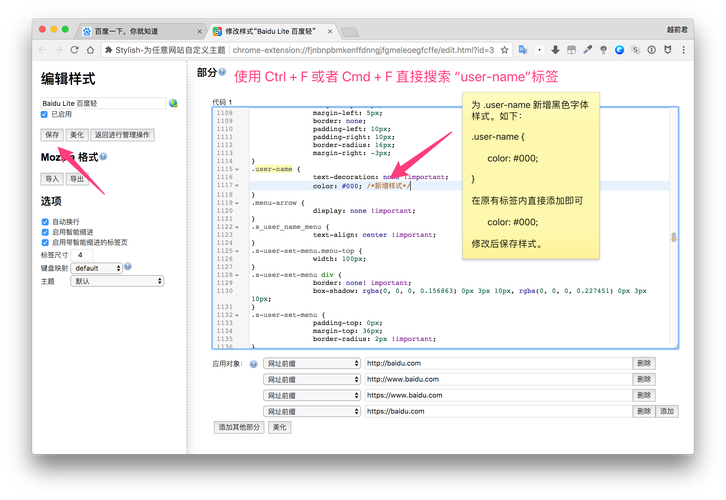This screenshot has height=500, width=726.
Task: Open the 主题 theme dropdown
Action: tap(117, 281)
